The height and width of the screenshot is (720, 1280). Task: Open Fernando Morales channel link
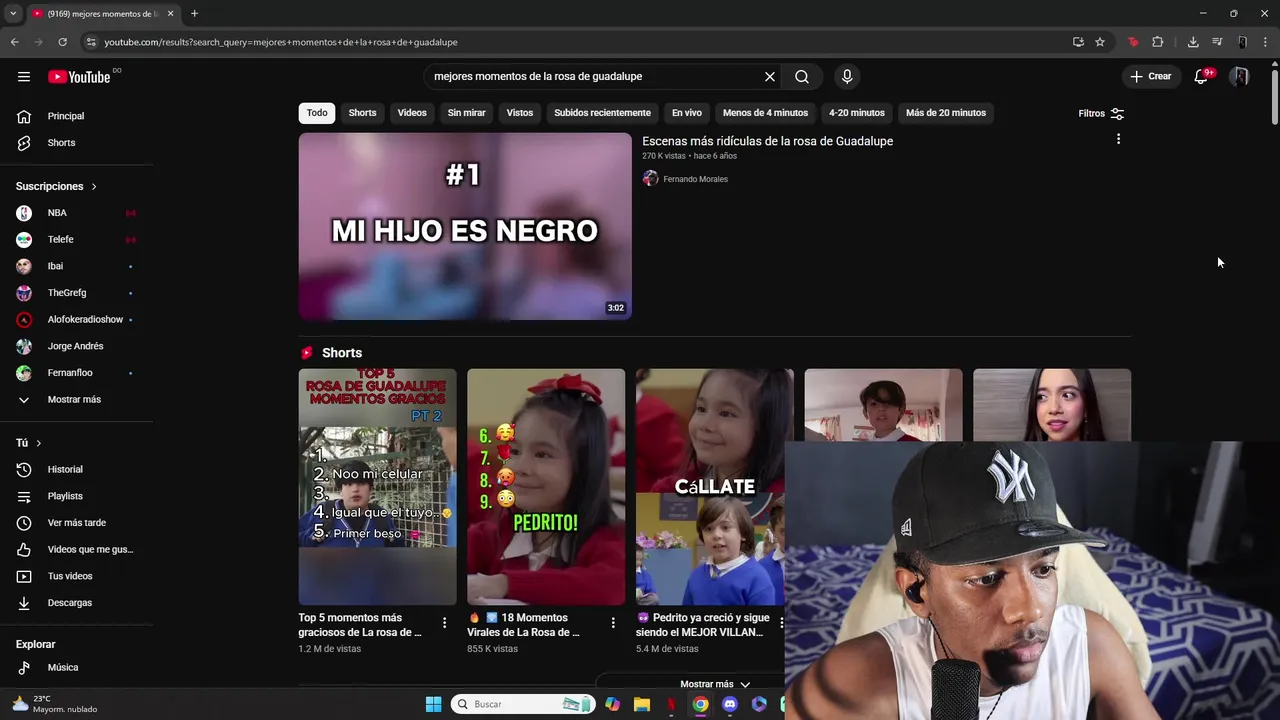(695, 179)
